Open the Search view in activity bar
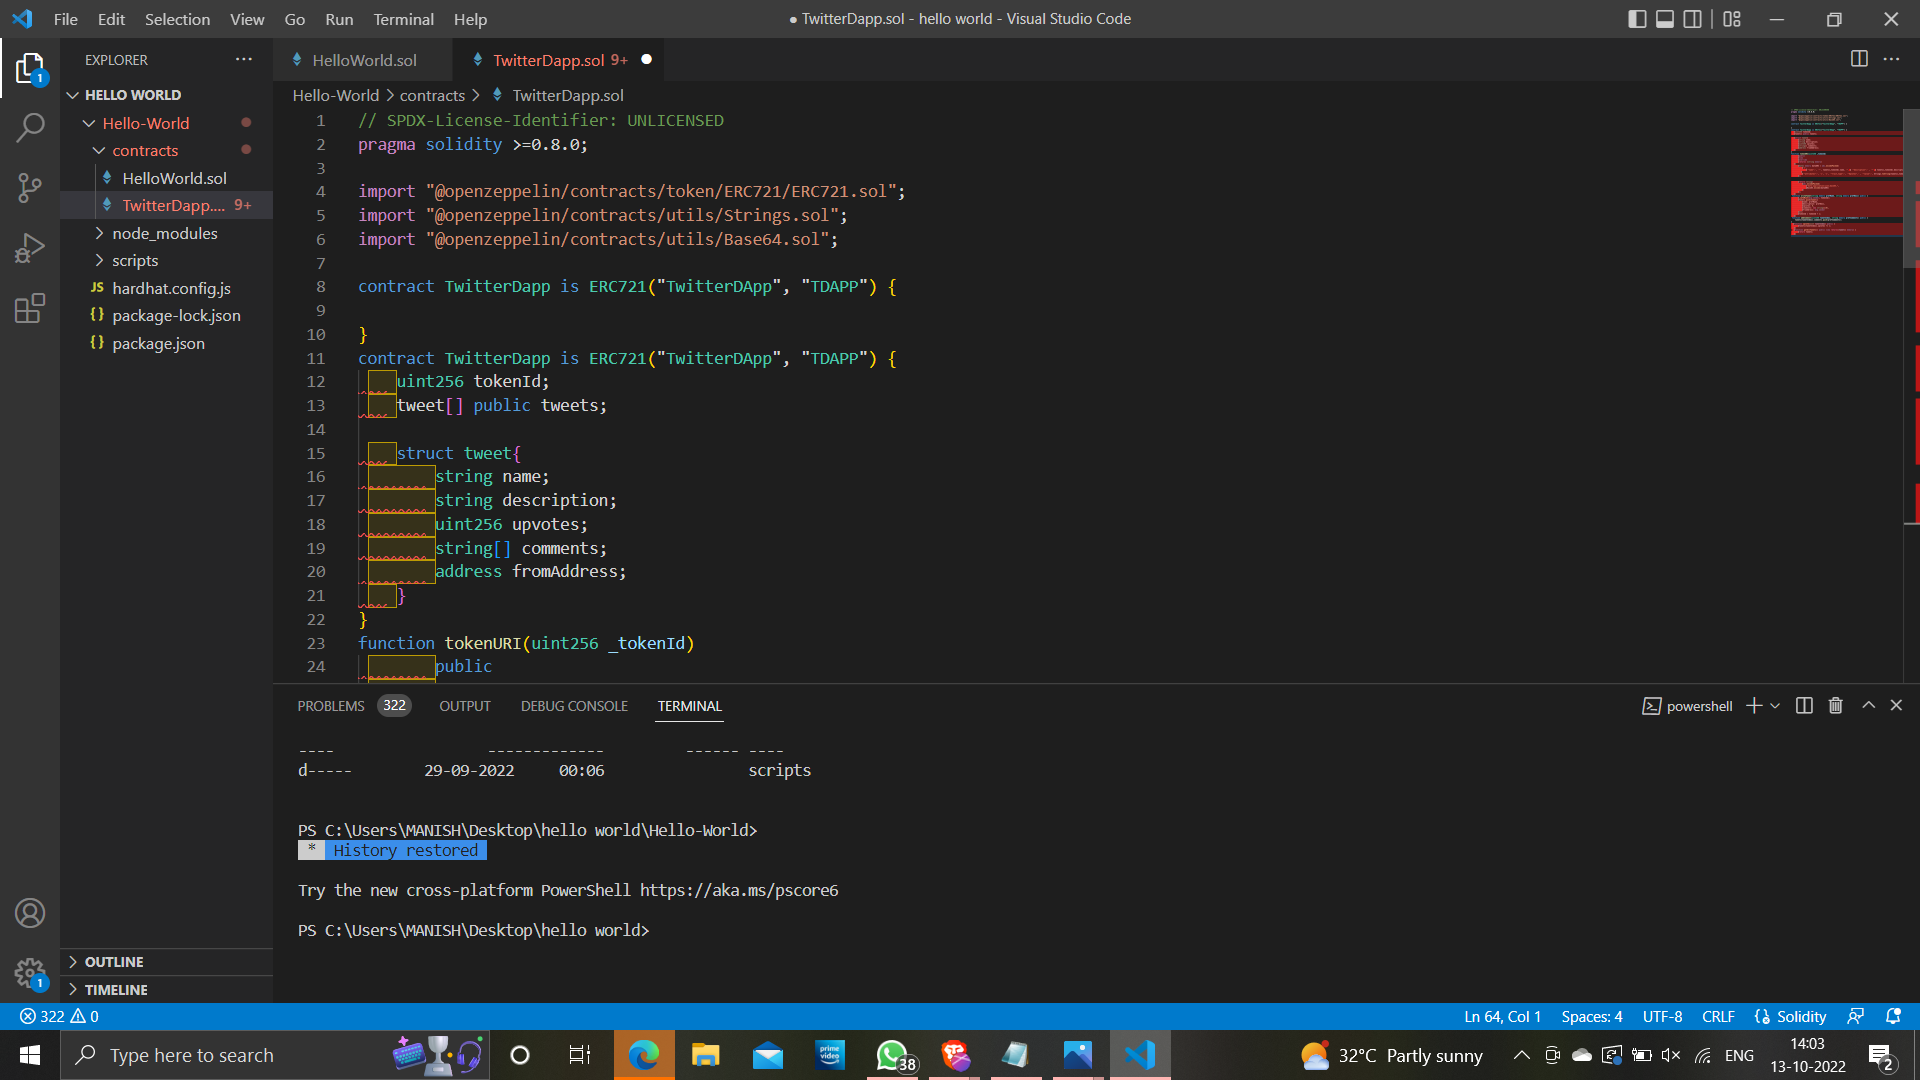Screen dimensions: 1920x1080 (30, 127)
